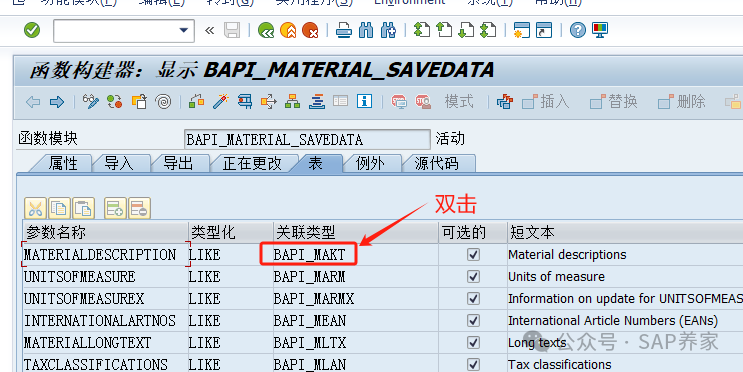Click the Copy icon above table

pyautogui.click(x=59, y=208)
